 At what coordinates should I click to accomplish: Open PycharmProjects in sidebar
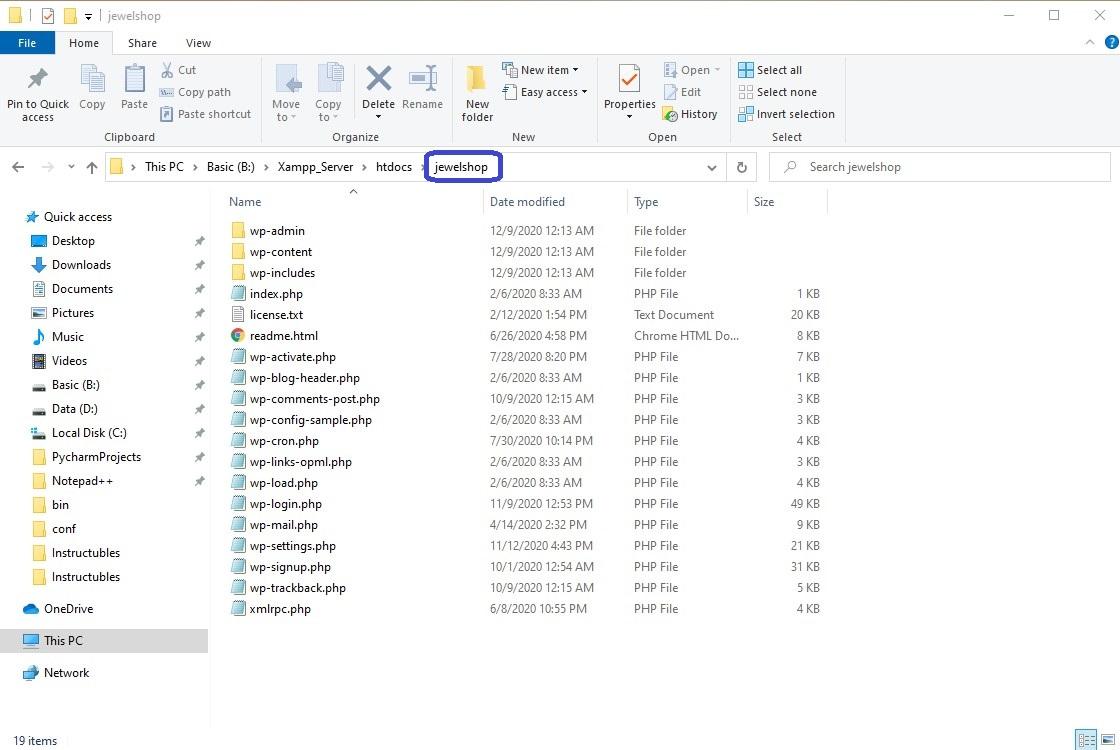[x=96, y=457]
